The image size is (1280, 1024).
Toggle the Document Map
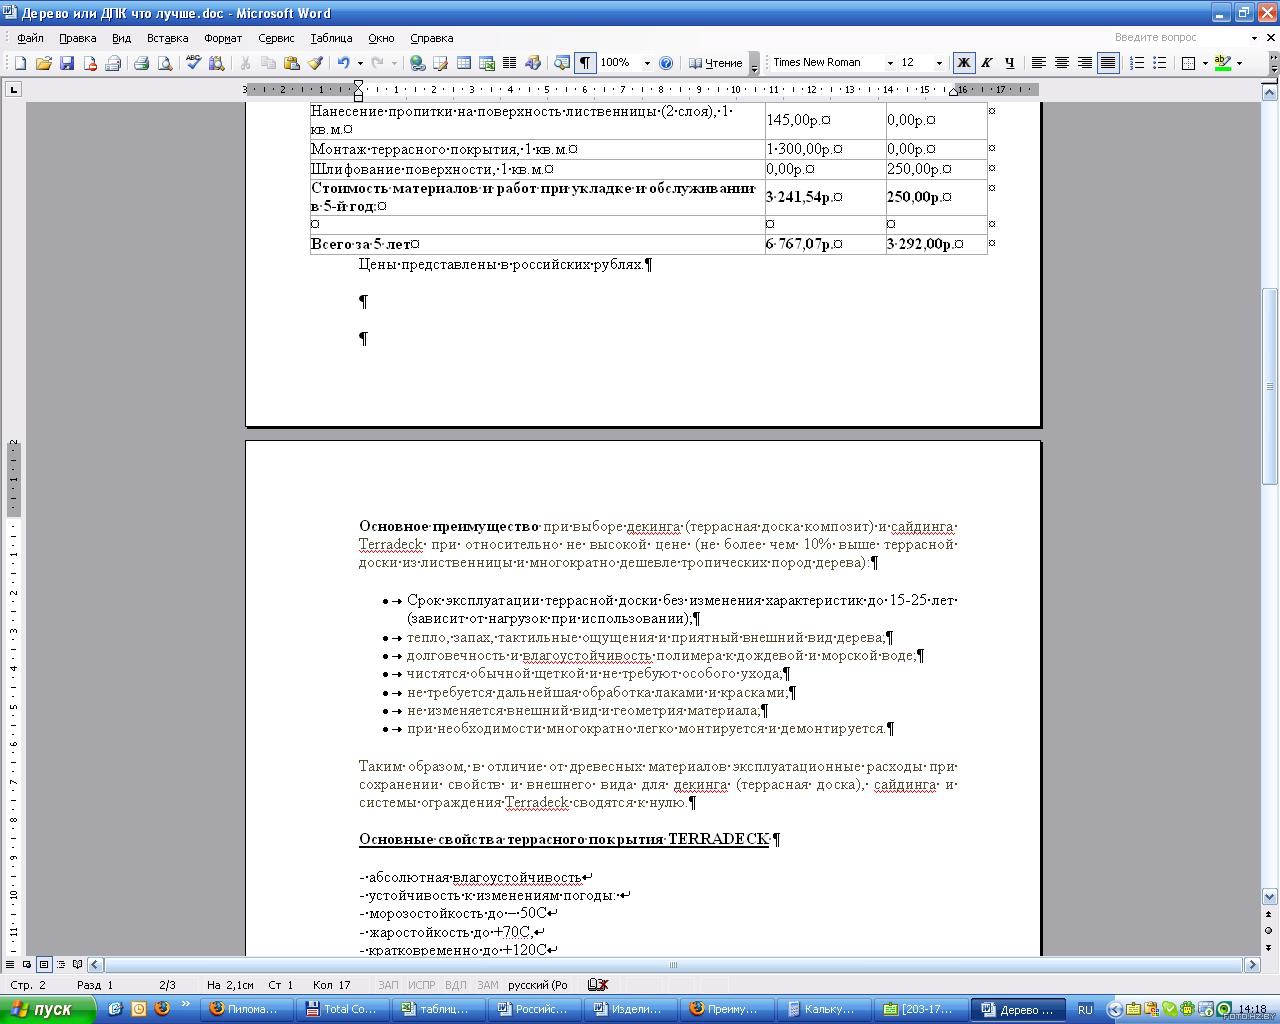[562, 63]
